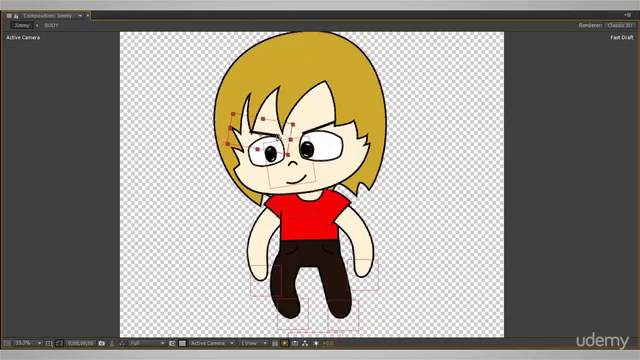Show the last snapshot icon
The width and height of the screenshot is (640, 360).
[x=112, y=343]
